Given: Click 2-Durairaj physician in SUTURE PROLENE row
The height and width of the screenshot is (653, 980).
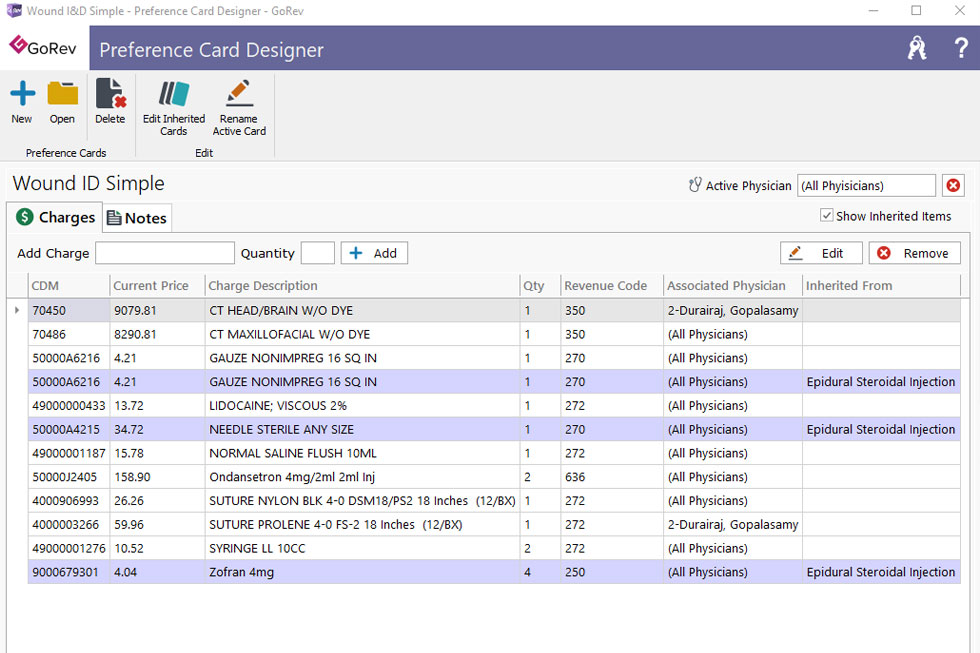Looking at the screenshot, I should tap(732, 524).
